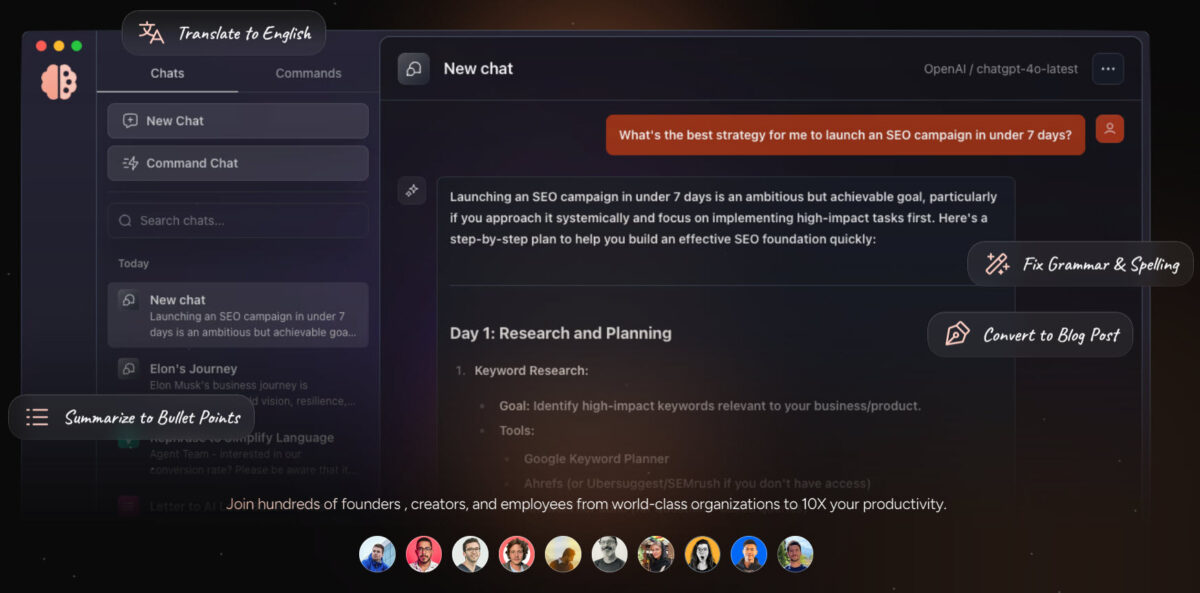This screenshot has width=1200, height=593.
Task: Click the New Chat button
Action: tap(237, 120)
